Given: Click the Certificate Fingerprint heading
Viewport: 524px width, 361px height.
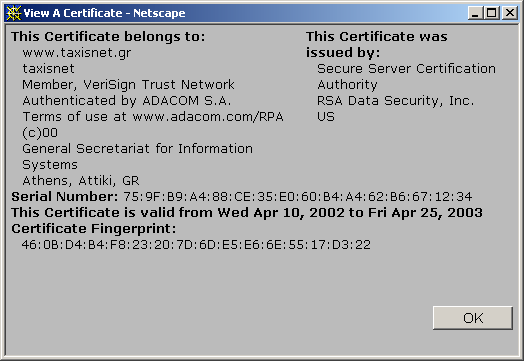Looking at the screenshot, I should tap(94, 229).
